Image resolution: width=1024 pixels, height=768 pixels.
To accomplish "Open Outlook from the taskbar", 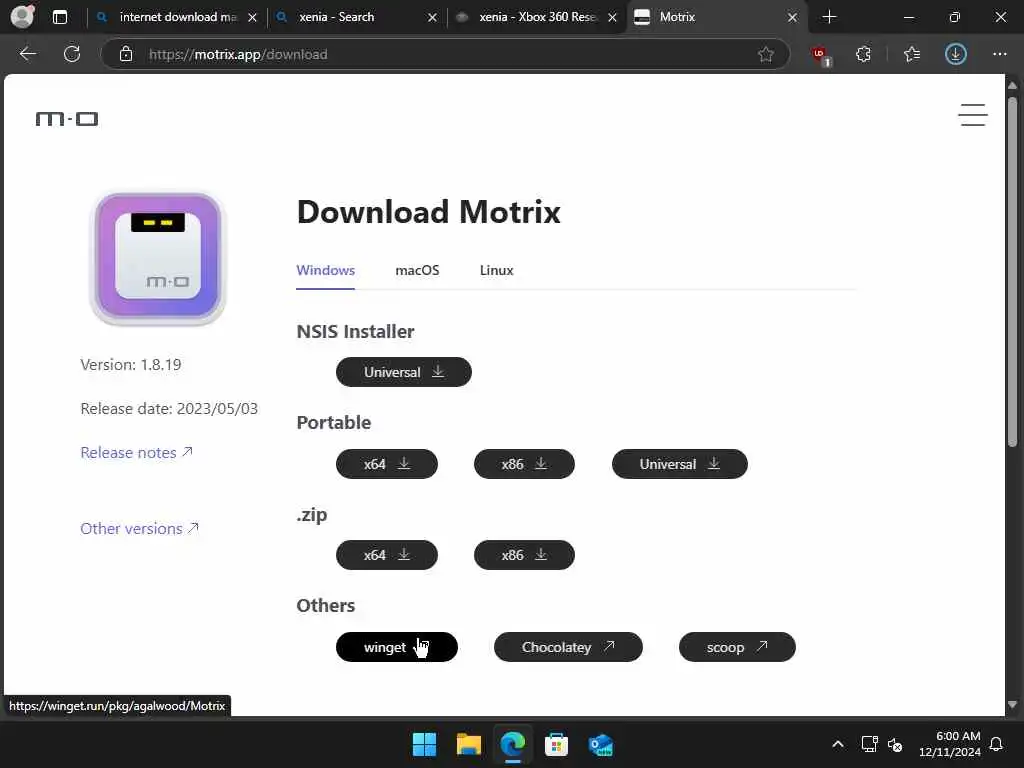I will pyautogui.click(x=600, y=744).
